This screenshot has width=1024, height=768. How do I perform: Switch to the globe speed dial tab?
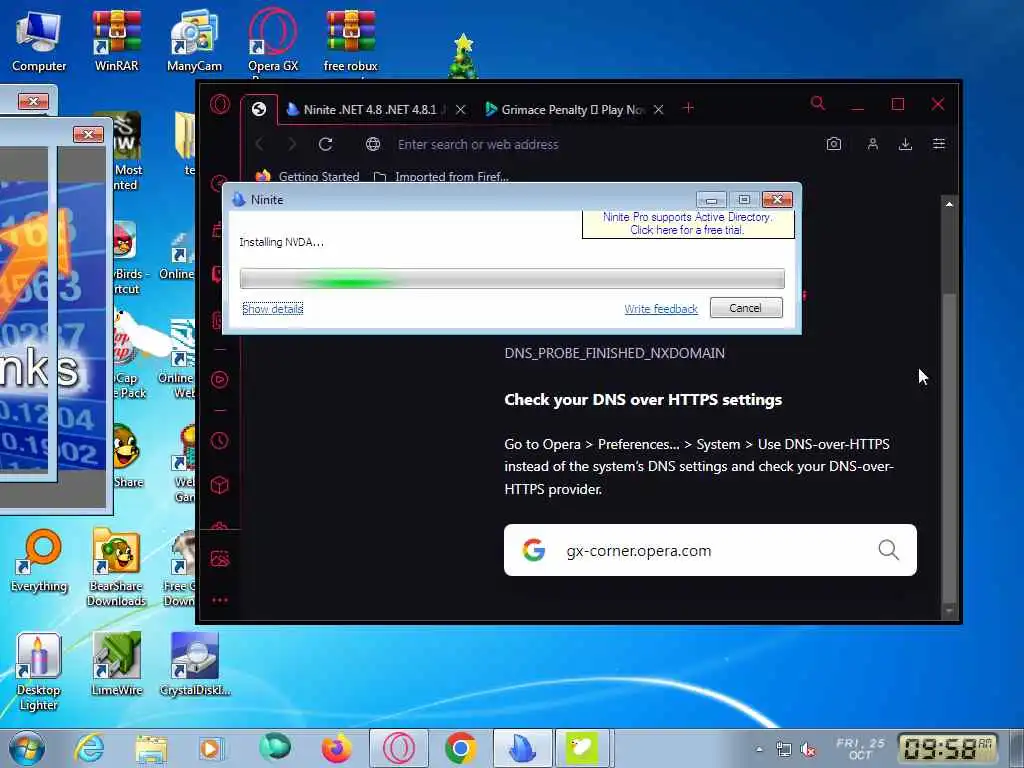(259, 109)
